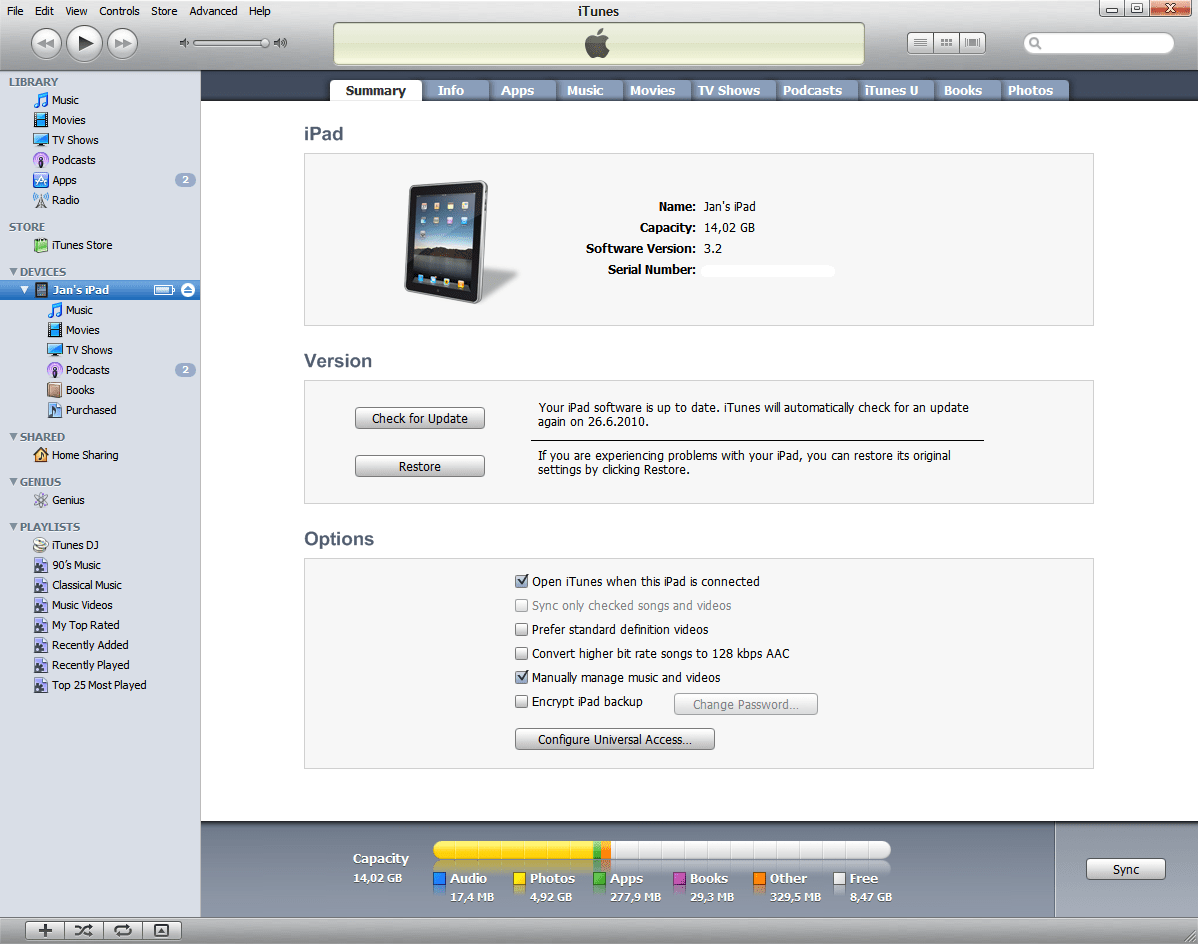Enable Encrypt iPad backup
Image resolution: width=1198 pixels, height=944 pixels.
coord(522,701)
